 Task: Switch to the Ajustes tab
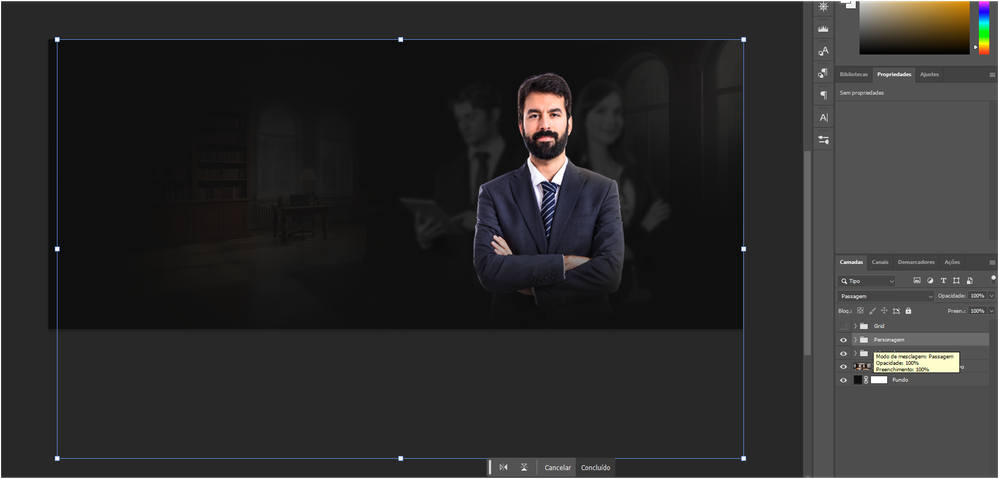point(929,75)
